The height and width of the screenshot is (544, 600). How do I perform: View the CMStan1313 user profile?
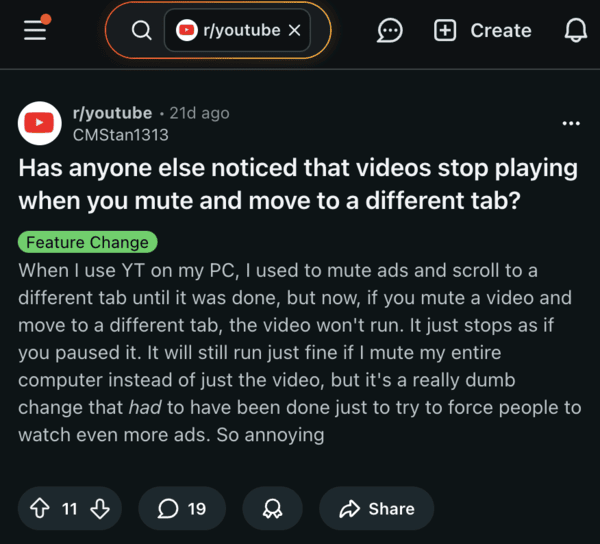120,134
